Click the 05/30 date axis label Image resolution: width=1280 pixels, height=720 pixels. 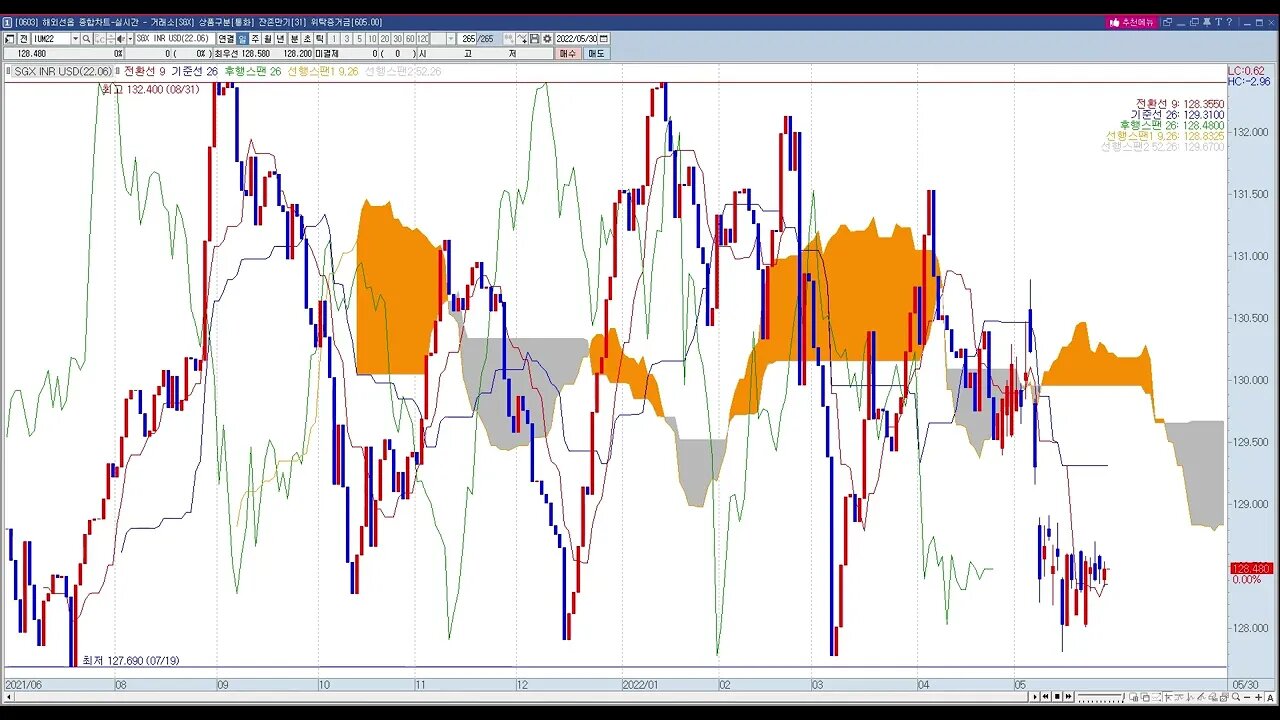pyautogui.click(x=1246, y=684)
